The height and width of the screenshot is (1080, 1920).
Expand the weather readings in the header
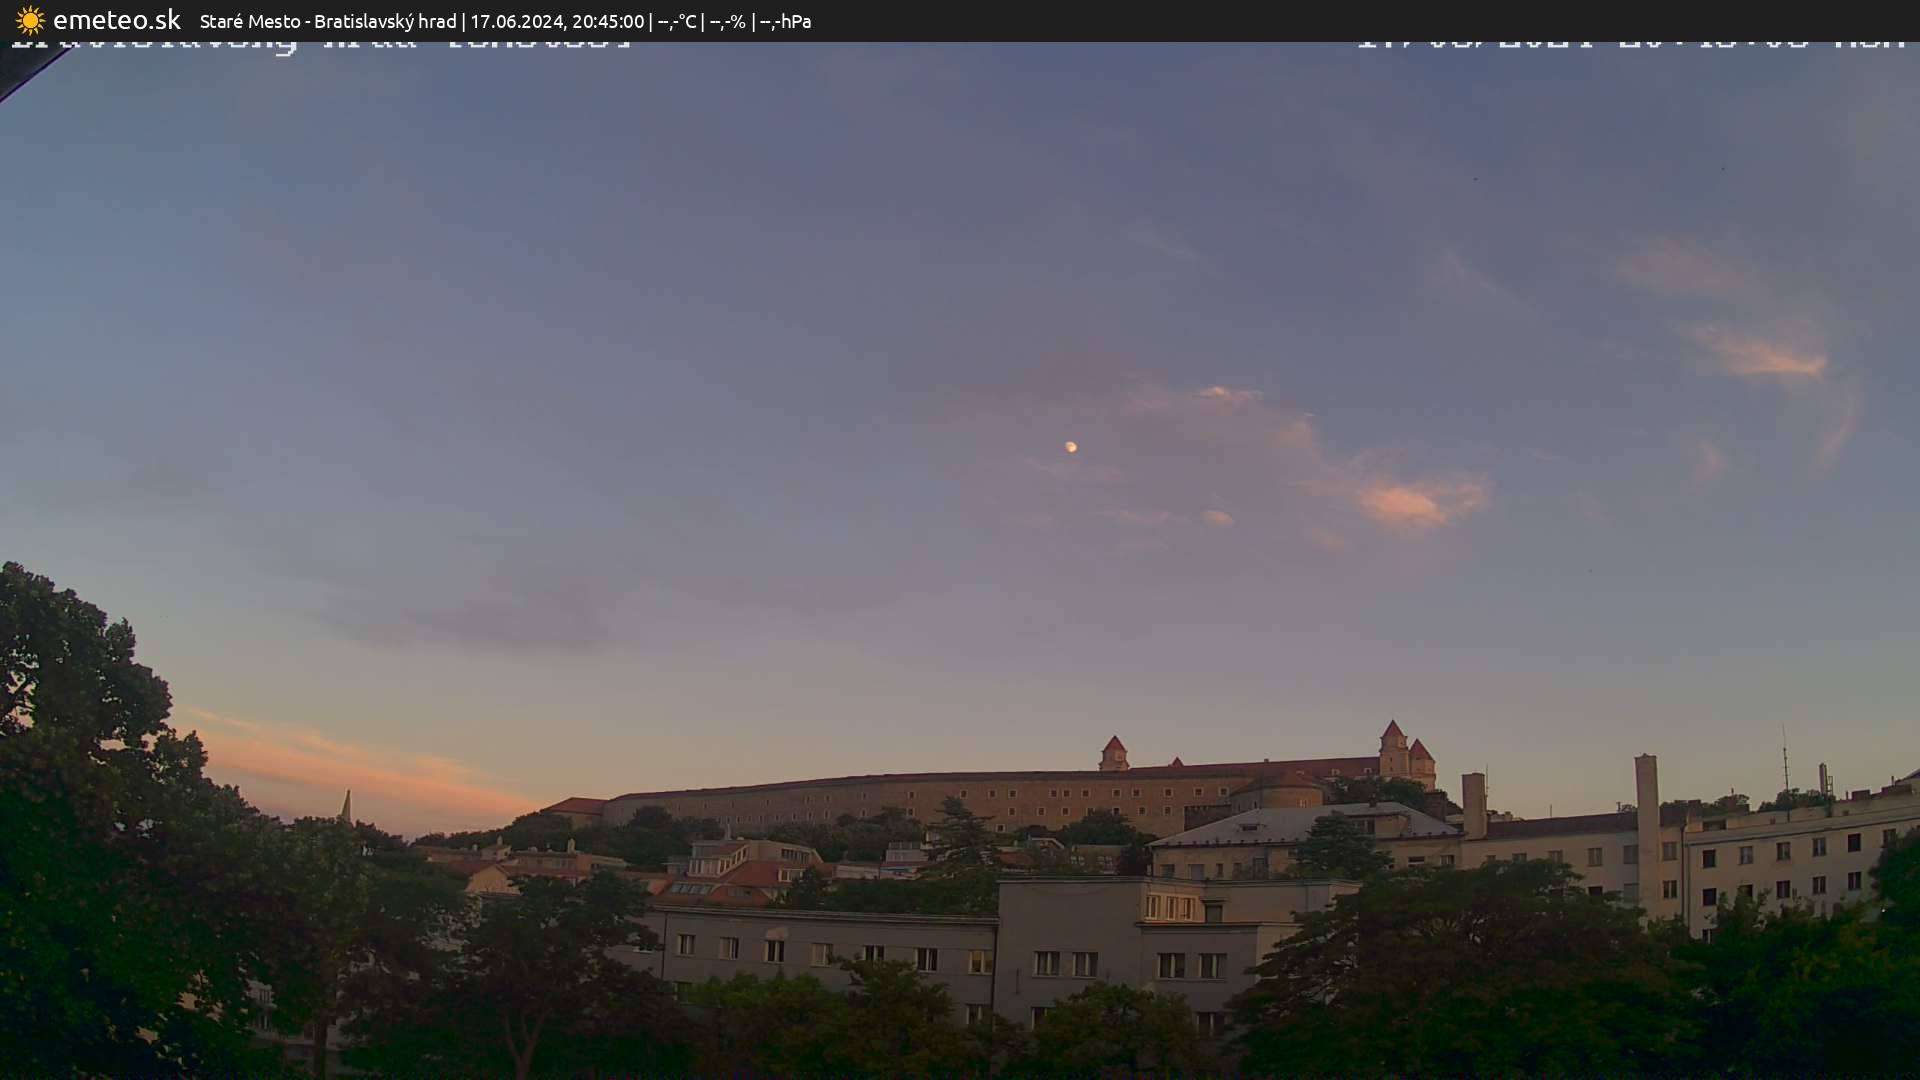pyautogui.click(x=730, y=20)
